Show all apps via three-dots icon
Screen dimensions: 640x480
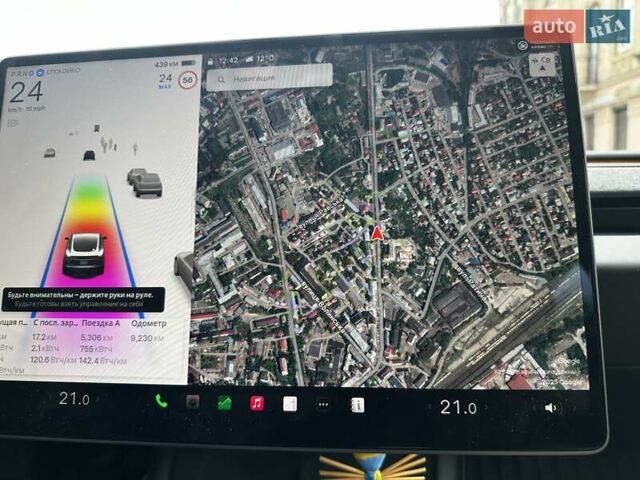[x=323, y=405]
